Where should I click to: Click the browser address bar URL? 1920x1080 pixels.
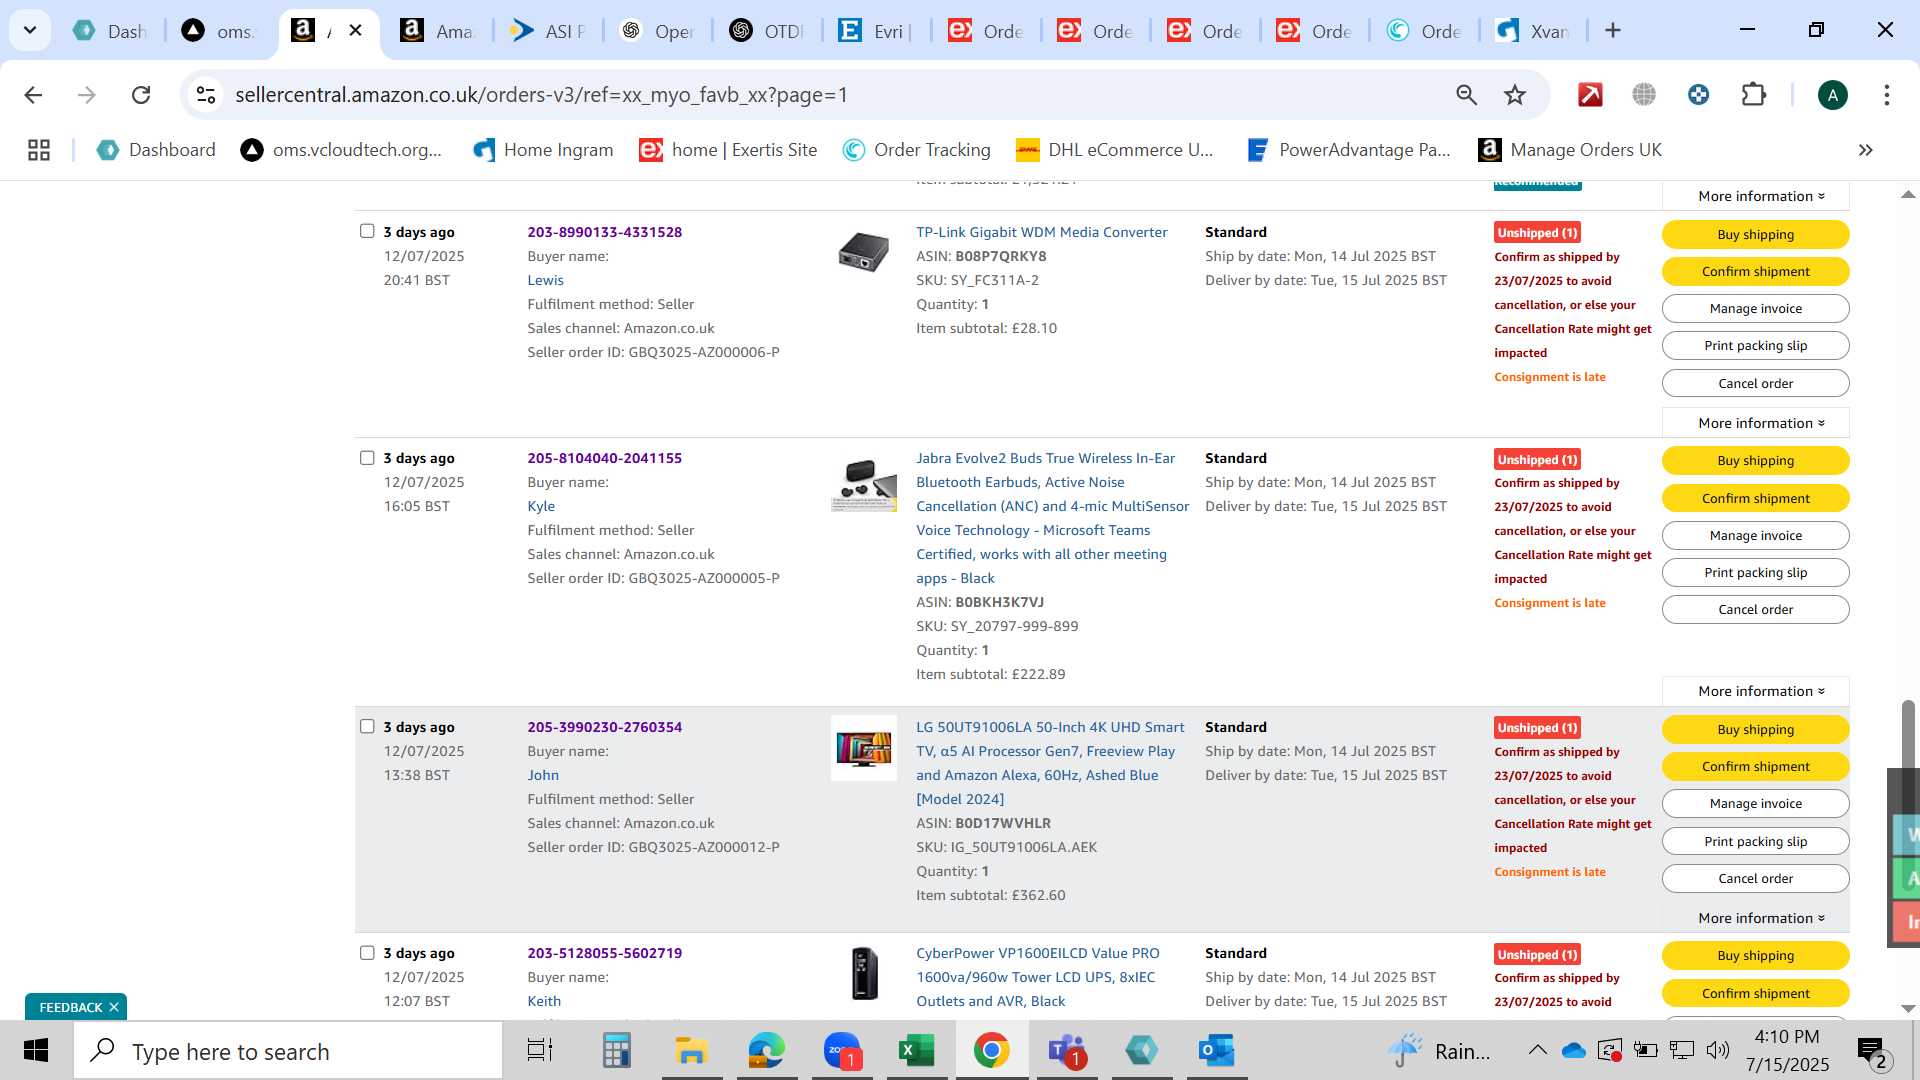click(x=541, y=95)
